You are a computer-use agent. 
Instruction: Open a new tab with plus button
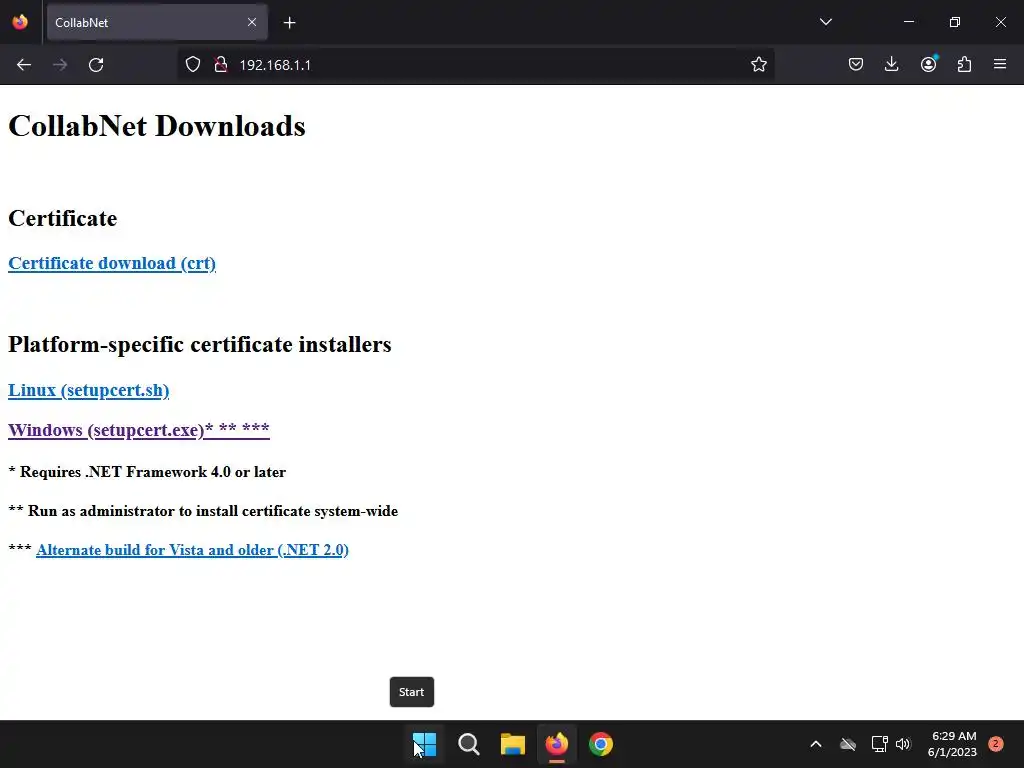click(289, 23)
